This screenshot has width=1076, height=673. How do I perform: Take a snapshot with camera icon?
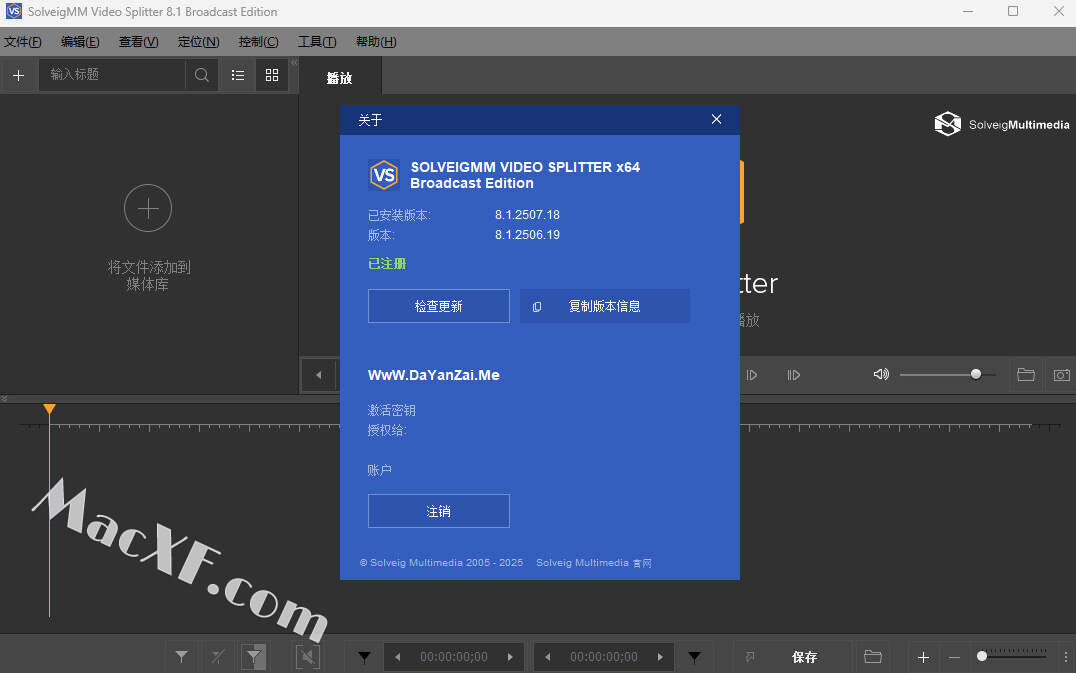coord(1061,375)
